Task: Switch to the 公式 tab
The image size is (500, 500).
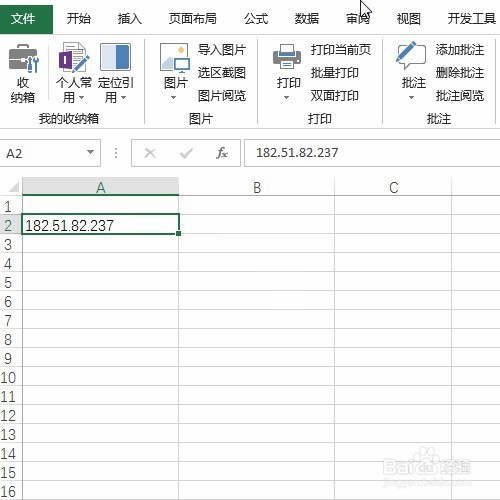Action: tap(256, 19)
